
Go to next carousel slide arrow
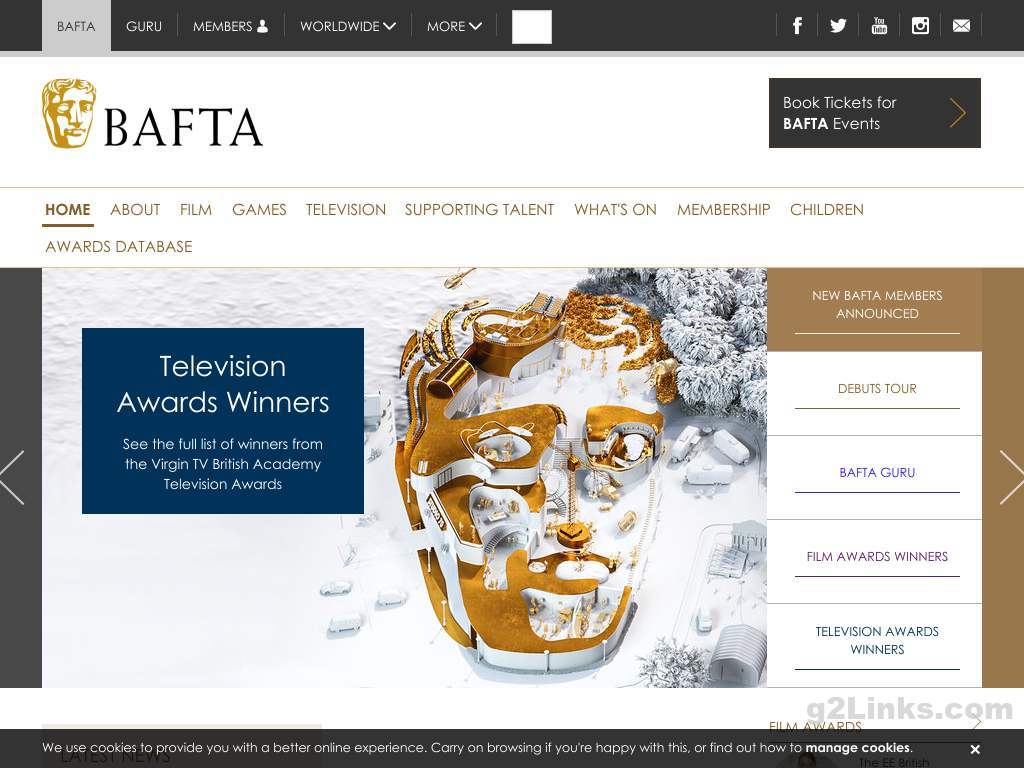pos(1012,477)
